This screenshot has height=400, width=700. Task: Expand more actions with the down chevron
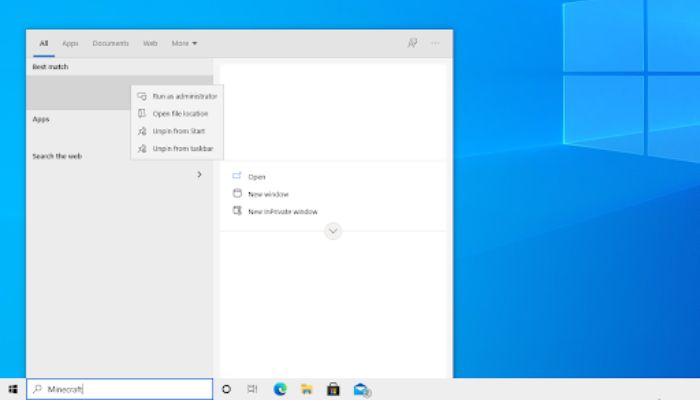coord(333,231)
